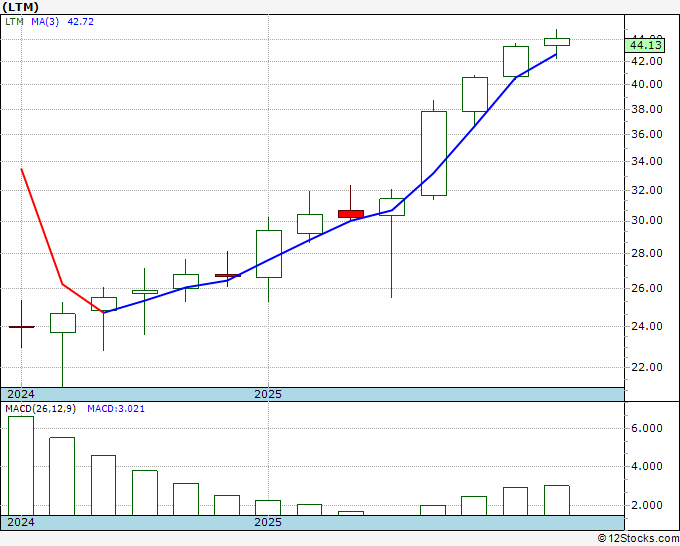The width and height of the screenshot is (680, 546).
Task: Click the 2024 label on MACD axis
Action: pyautogui.click(x=21, y=522)
